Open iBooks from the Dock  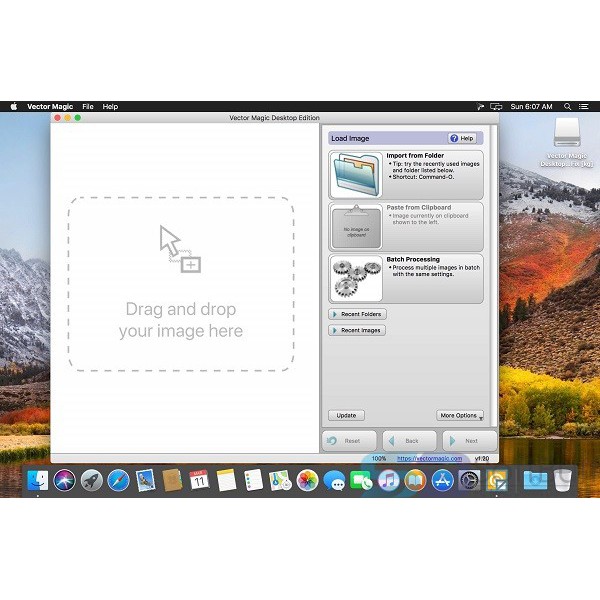coord(415,480)
